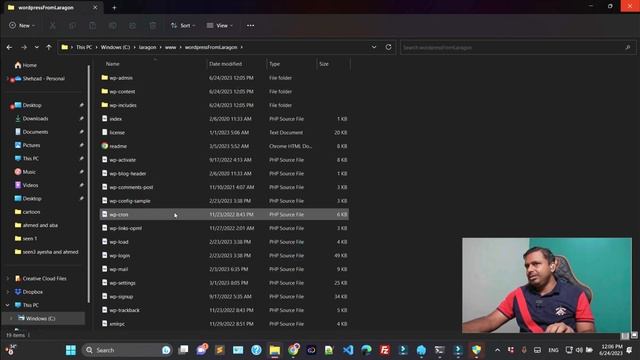Add a new File Explorer tab
Image resolution: width=640 pixels, height=360 pixels.
[114, 7]
